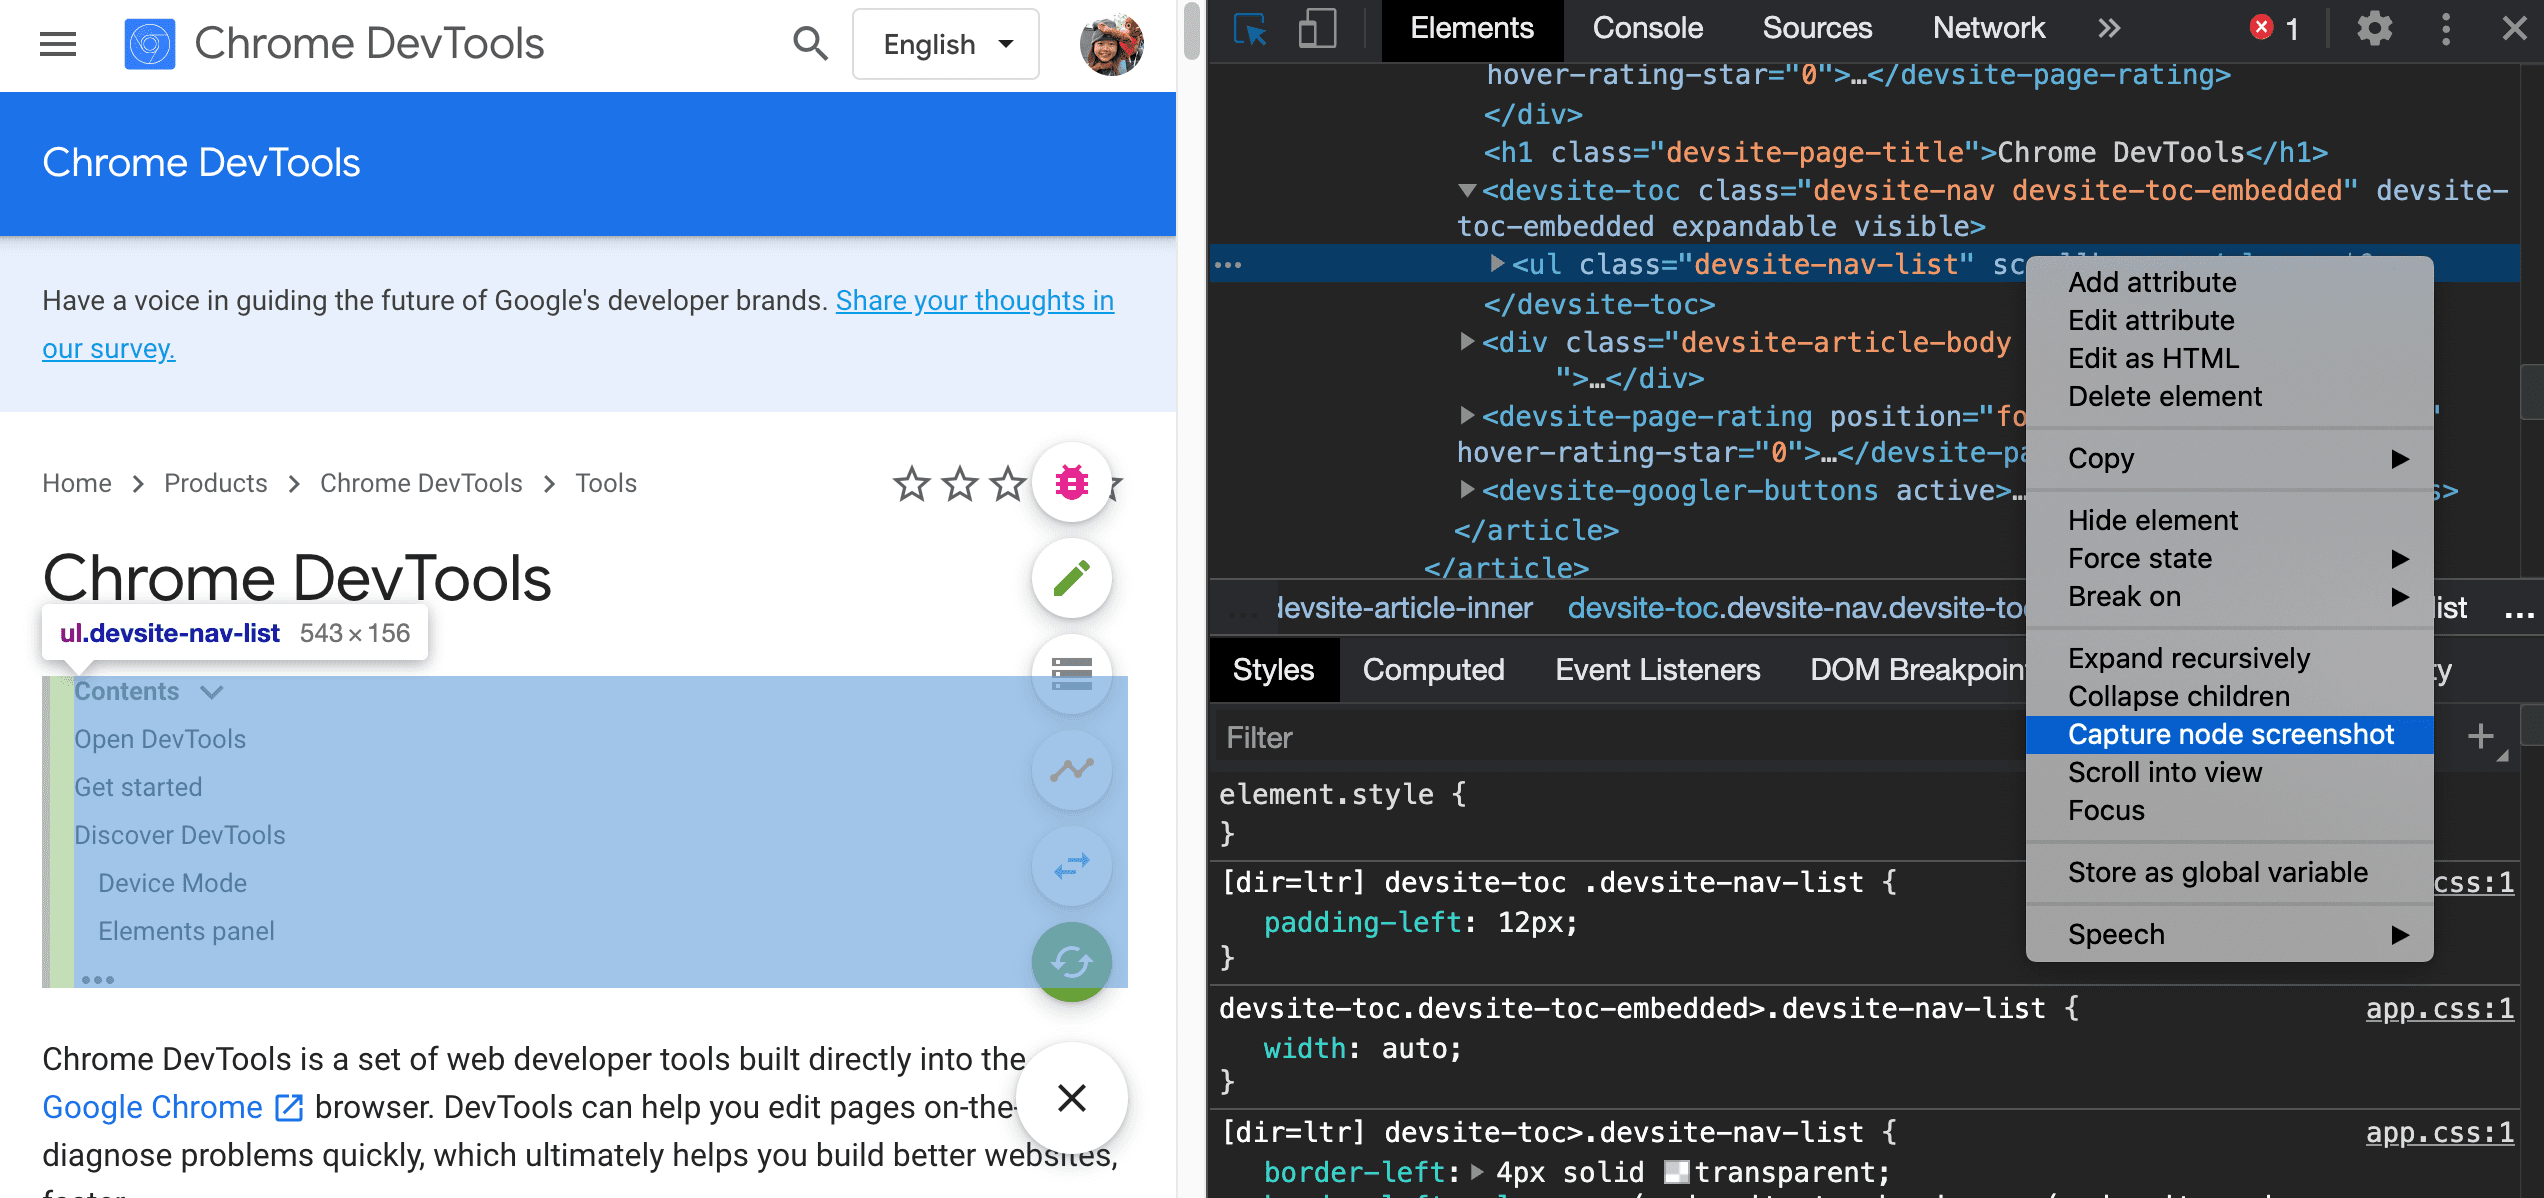
Task: Click the first star rating toggle
Action: click(x=912, y=484)
